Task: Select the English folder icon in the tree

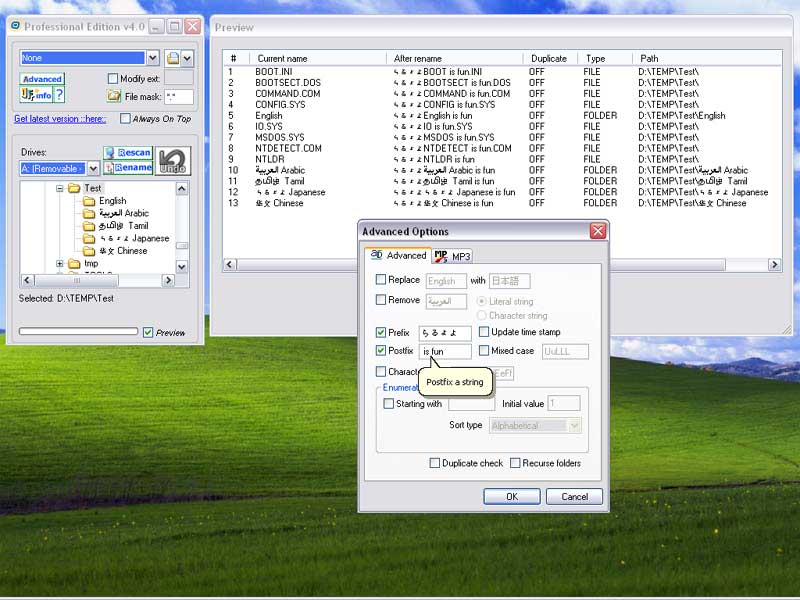Action: click(x=89, y=201)
